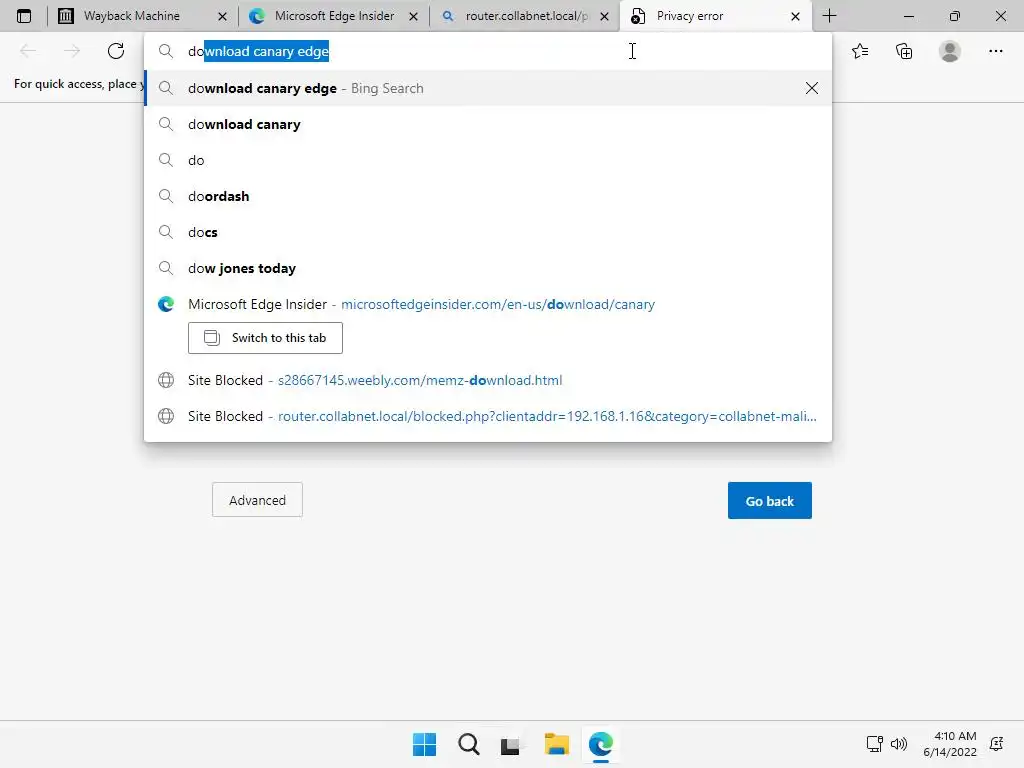Open the notification center icon
The image size is (1024, 768).
[997, 744]
